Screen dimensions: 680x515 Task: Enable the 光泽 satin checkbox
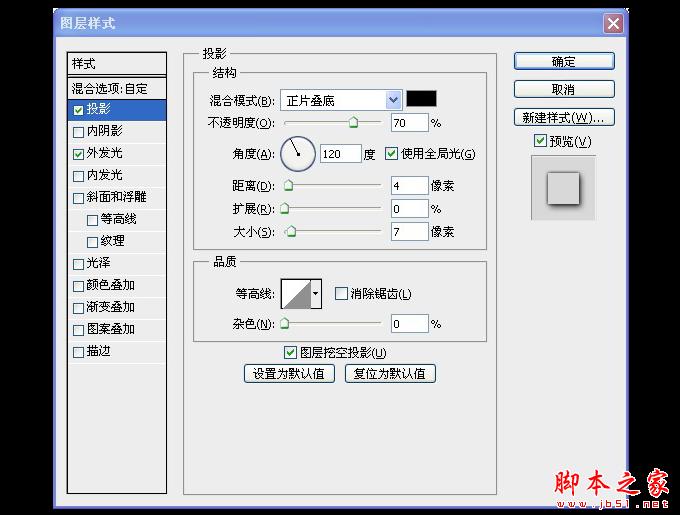tap(78, 264)
